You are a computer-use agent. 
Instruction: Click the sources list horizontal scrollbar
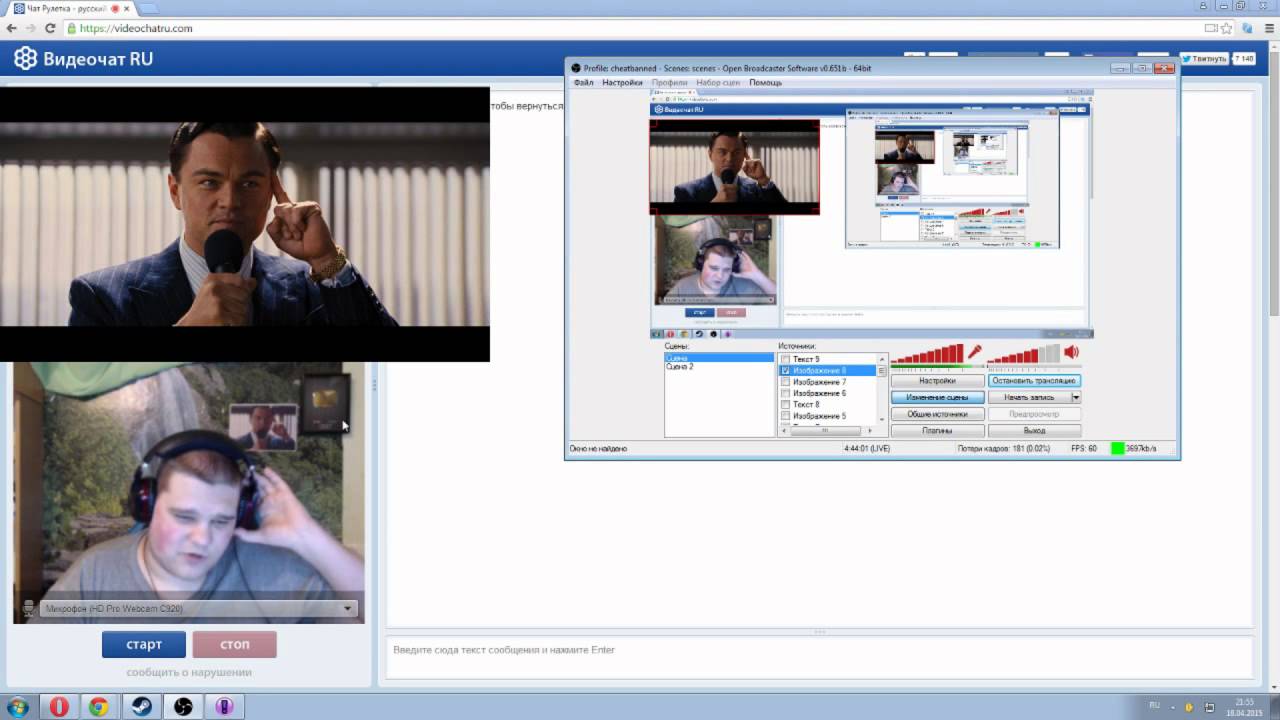[x=827, y=431]
